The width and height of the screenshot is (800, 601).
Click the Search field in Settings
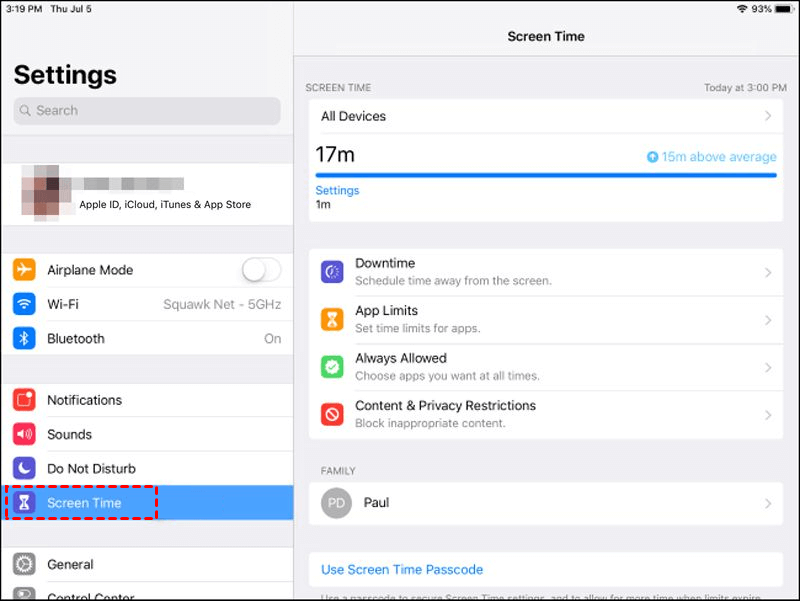pos(147,111)
